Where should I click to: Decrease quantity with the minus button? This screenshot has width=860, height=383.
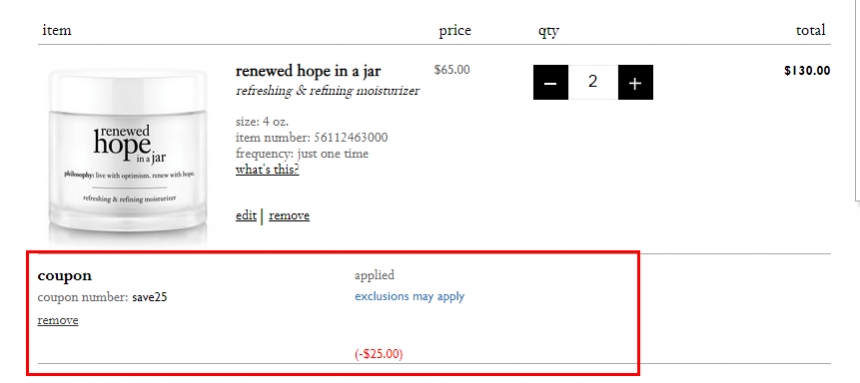550,82
